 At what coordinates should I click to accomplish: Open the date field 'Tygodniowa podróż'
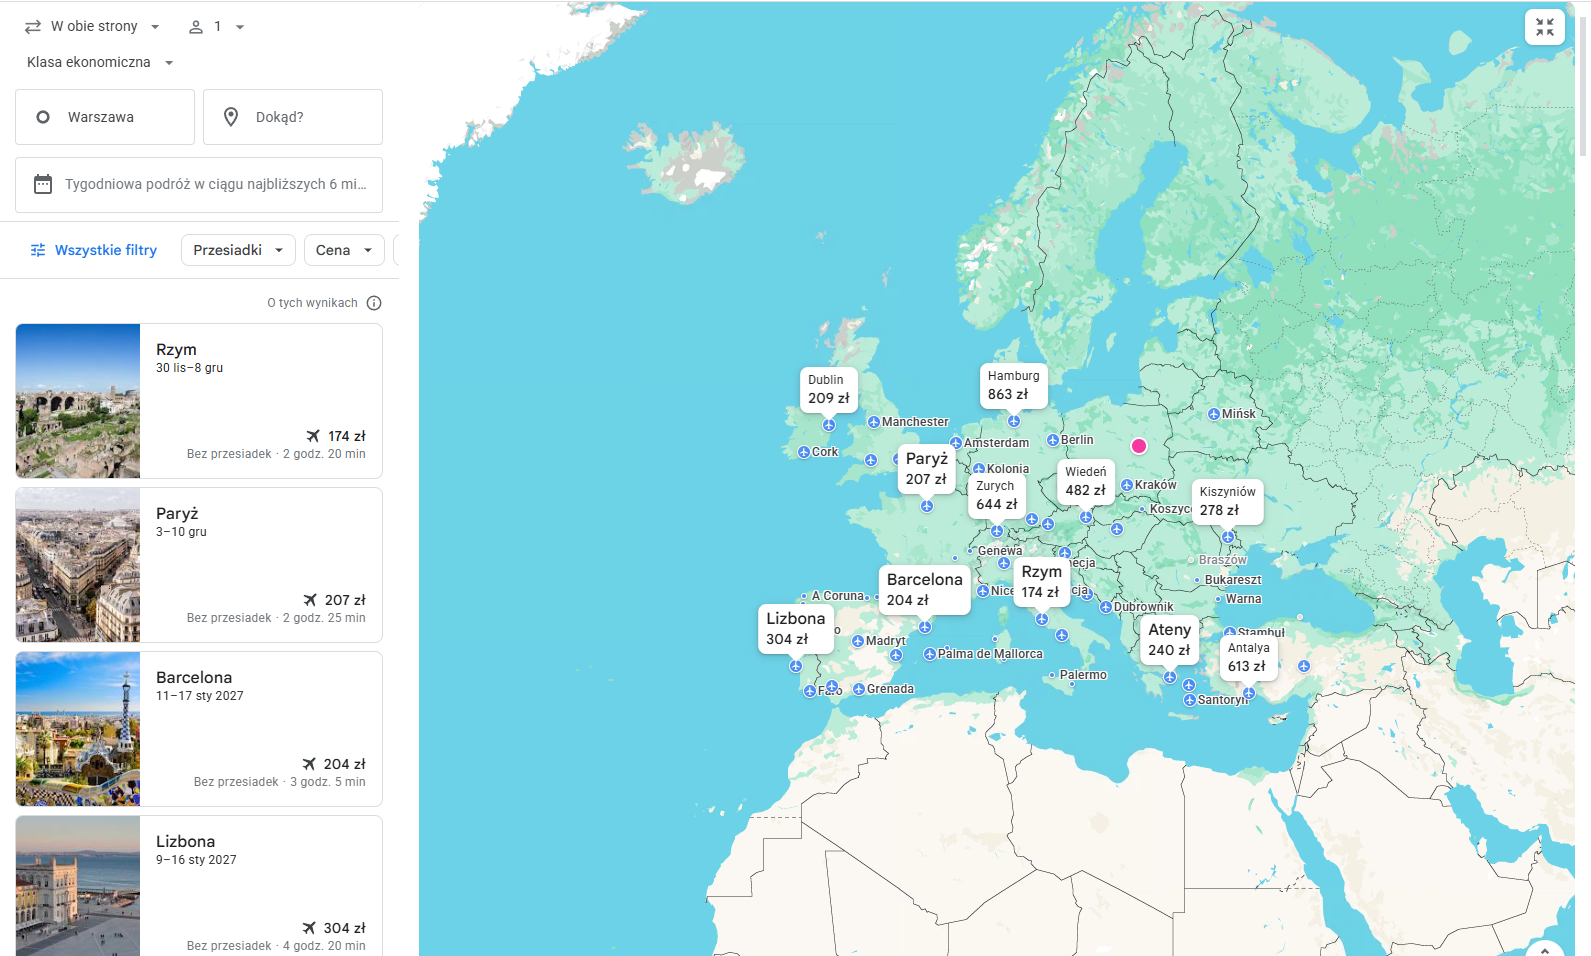(199, 185)
